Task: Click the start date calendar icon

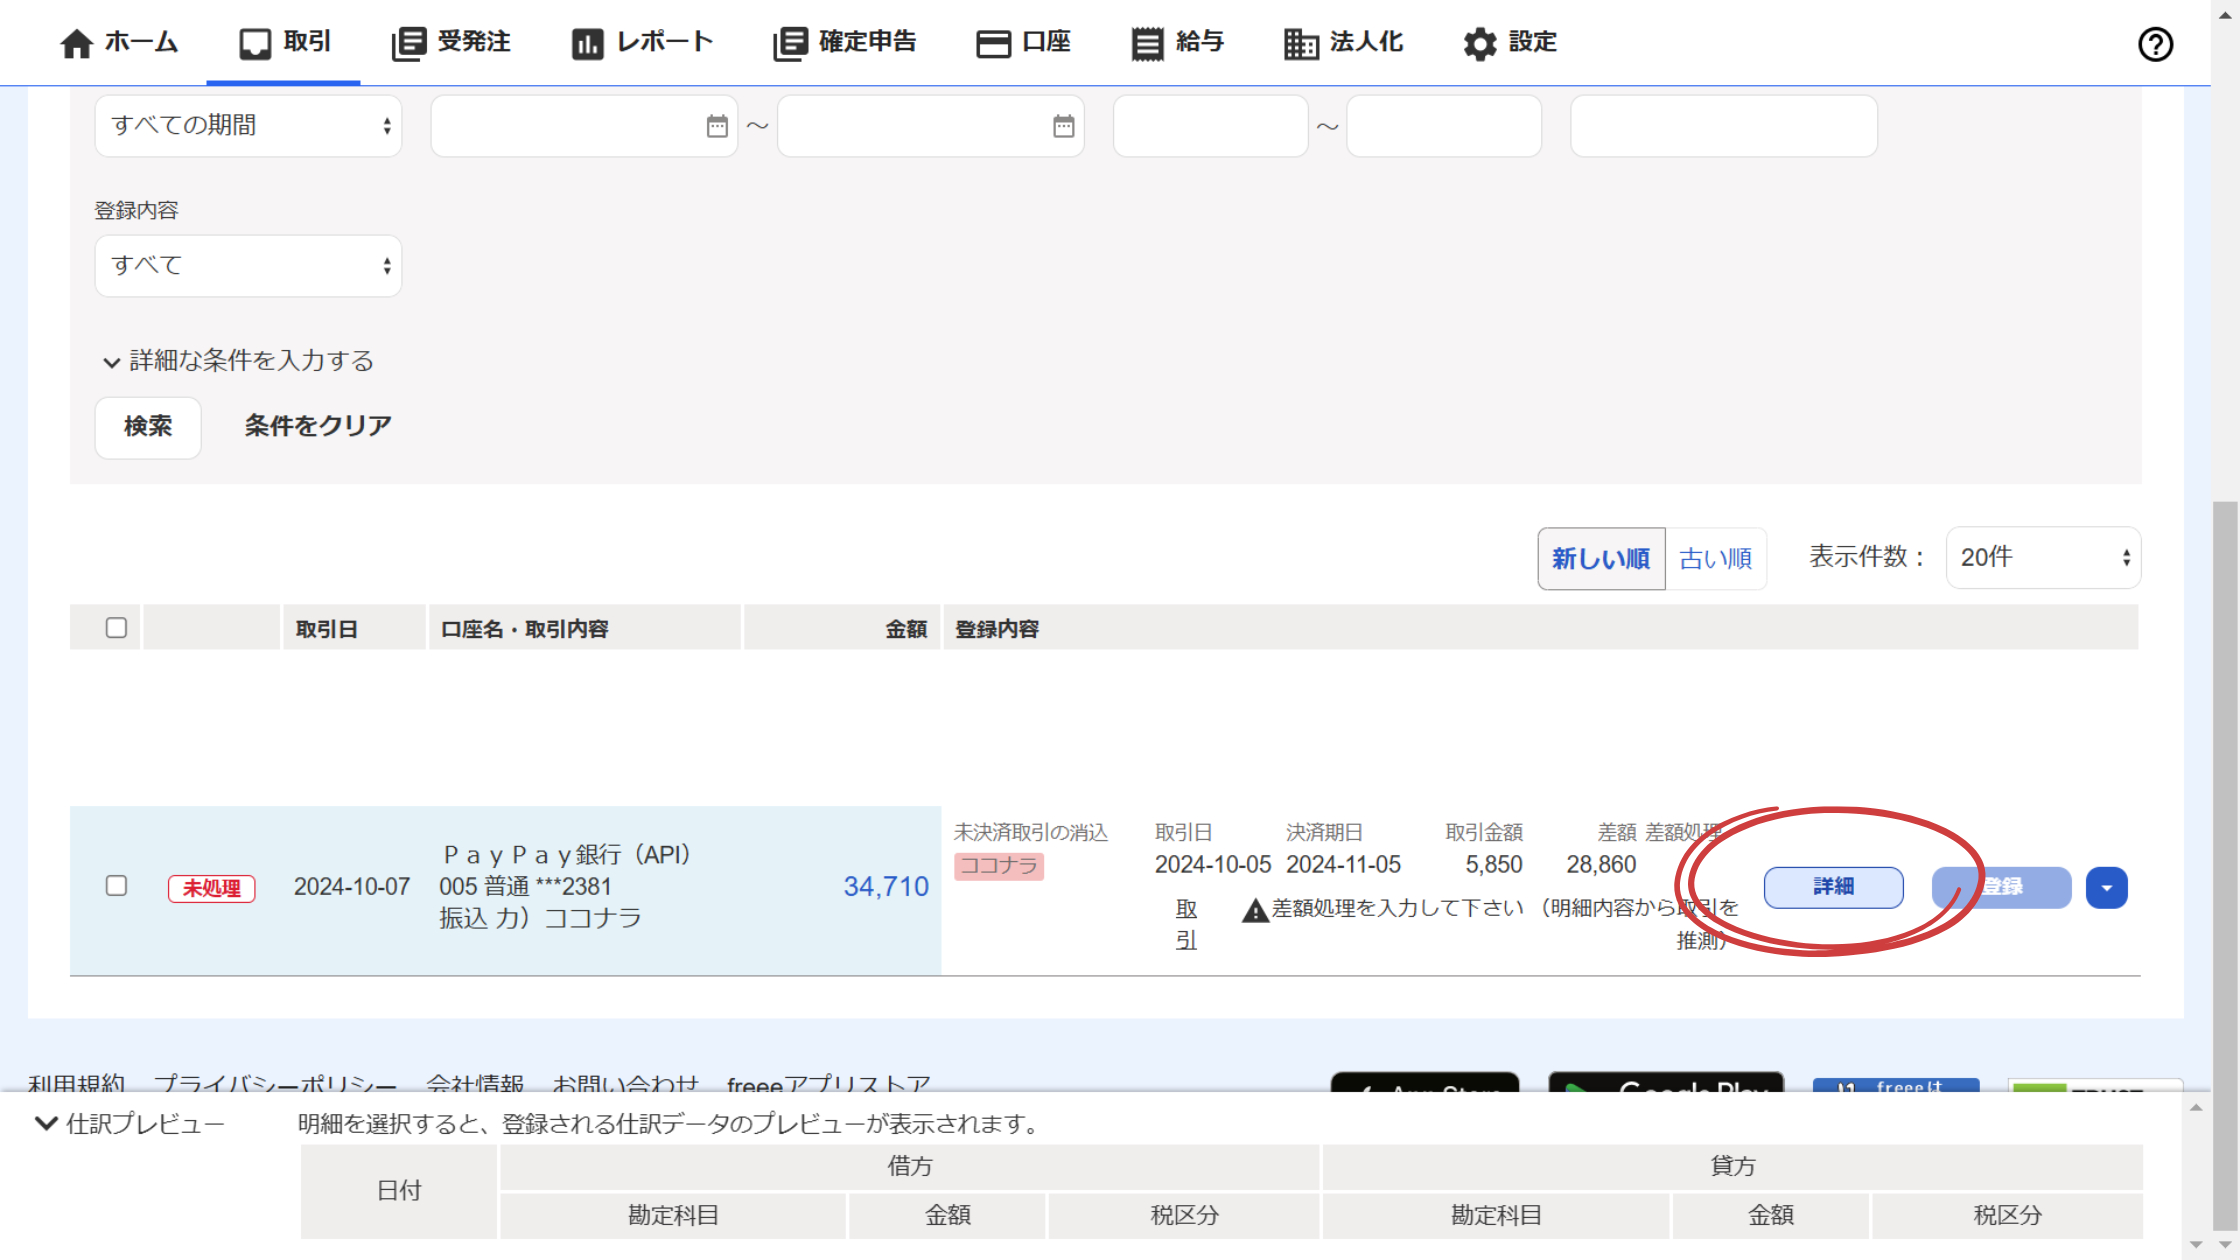Action: tap(717, 126)
